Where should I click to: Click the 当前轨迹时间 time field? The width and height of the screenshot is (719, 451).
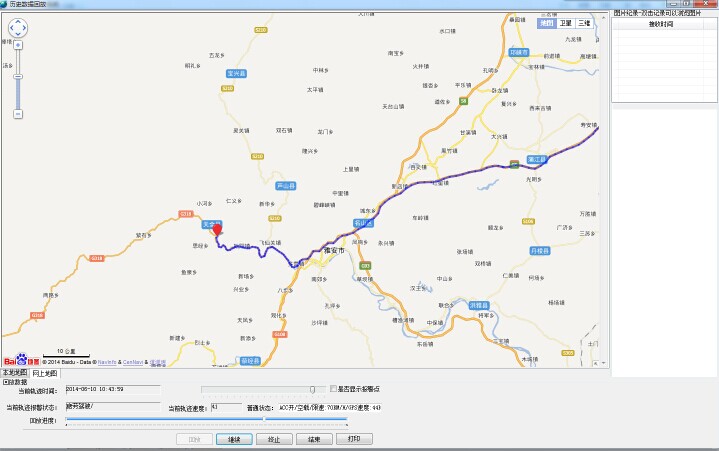point(113,390)
